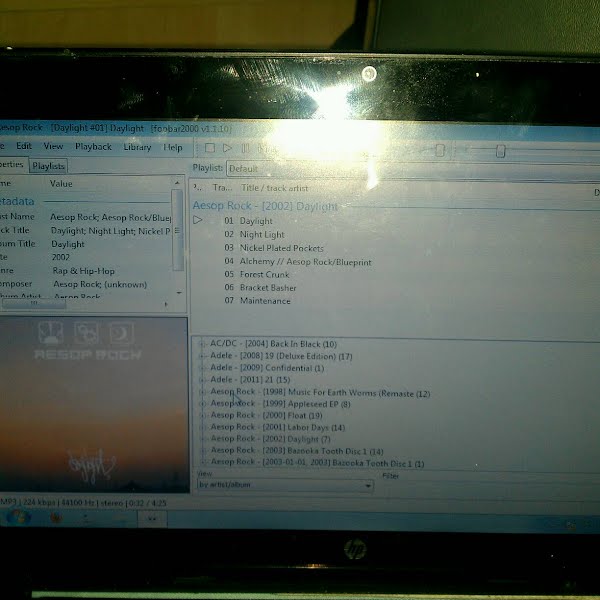This screenshot has height=600, width=600.
Task: Switch to the Playlists tab
Action: pos(48,166)
